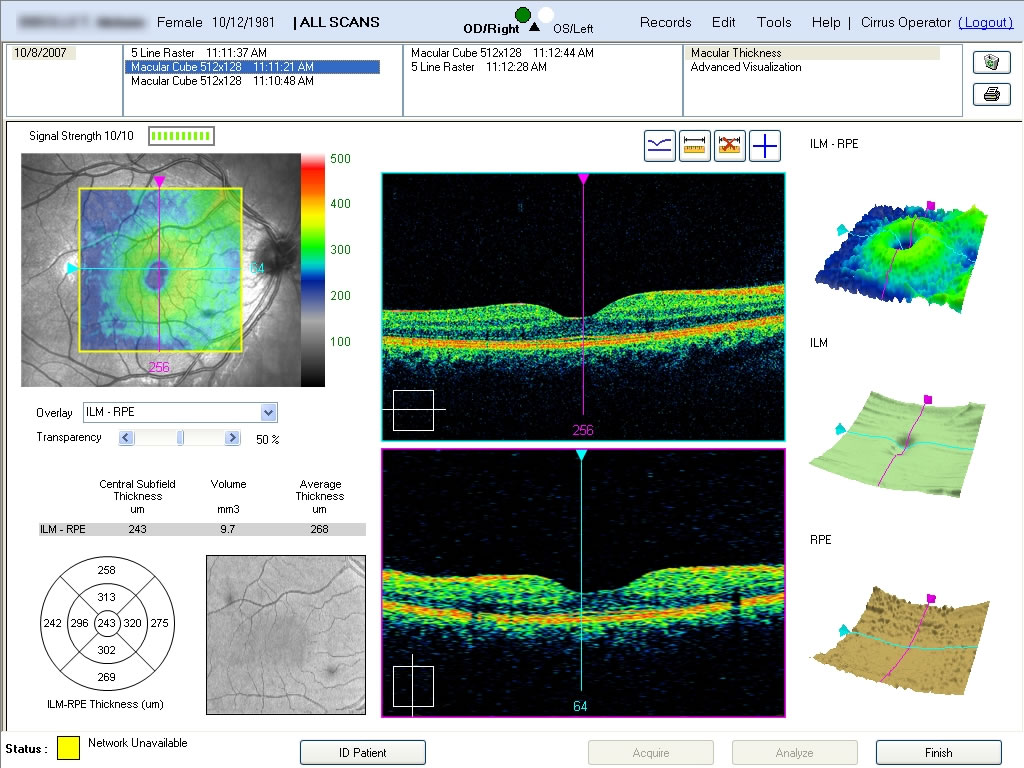Select the Advanced Visualization analysis
The image size is (1024, 768).
pyautogui.click(x=746, y=67)
